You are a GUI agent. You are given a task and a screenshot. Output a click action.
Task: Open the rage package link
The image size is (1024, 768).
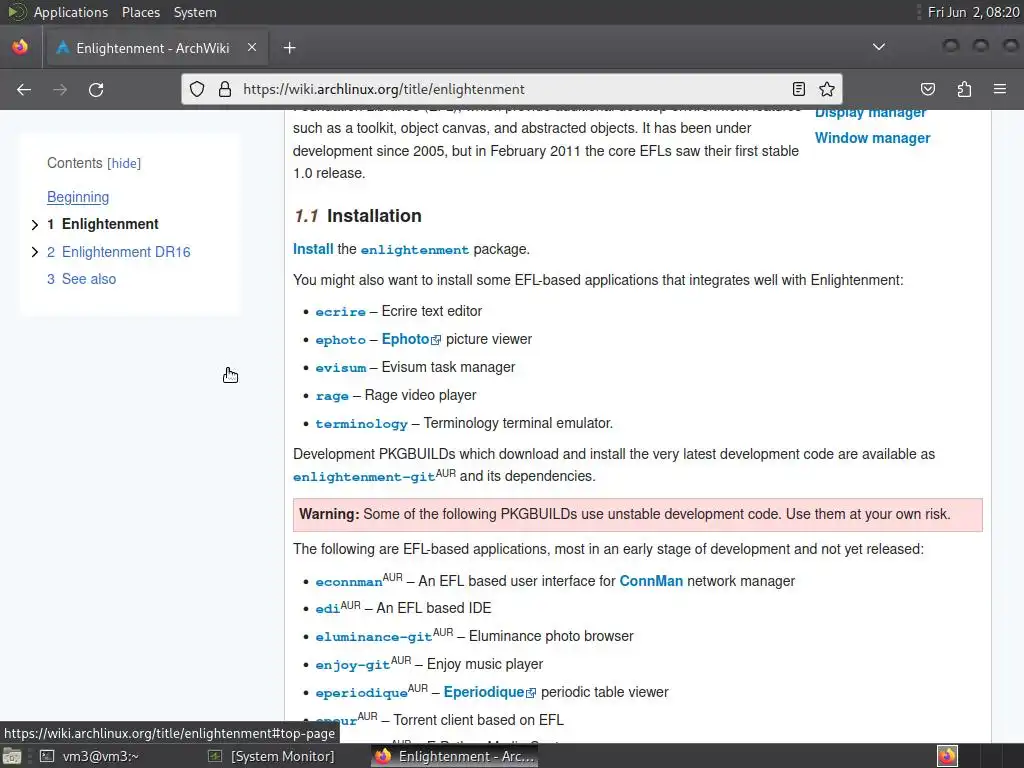coord(332,396)
